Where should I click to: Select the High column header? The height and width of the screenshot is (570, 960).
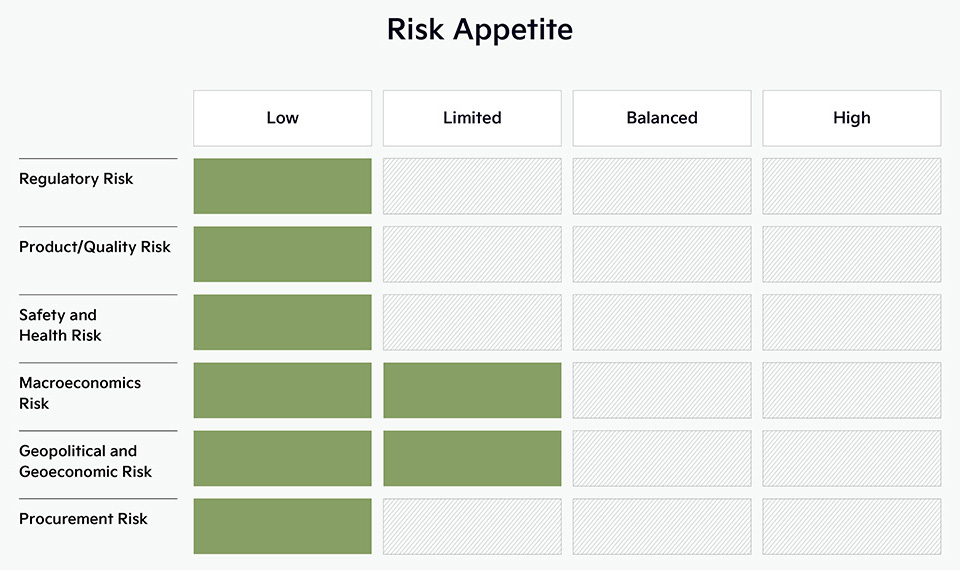coord(852,118)
